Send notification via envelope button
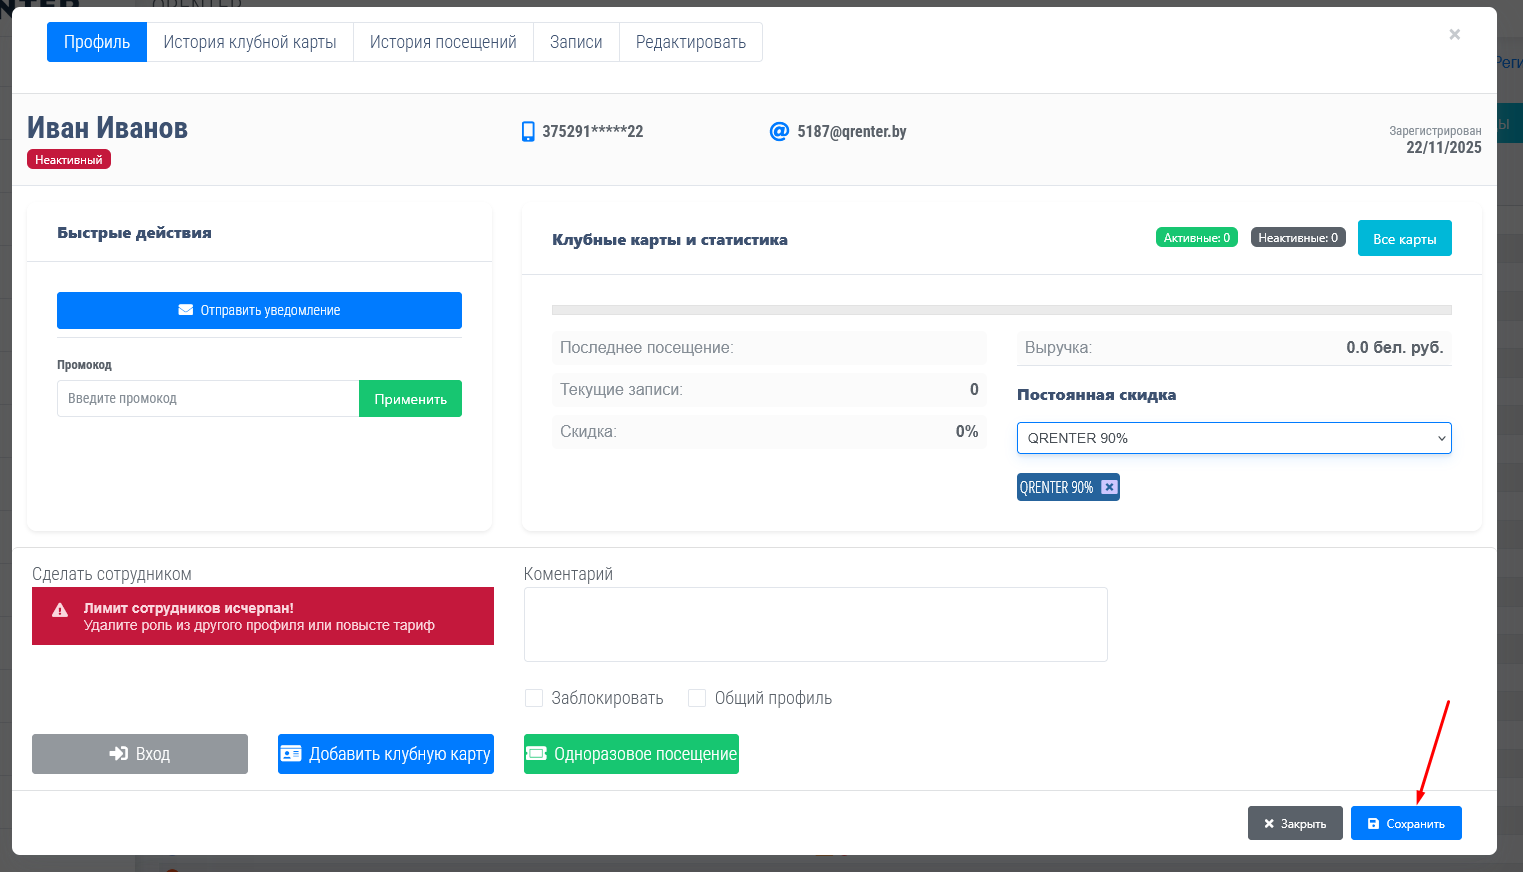This screenshot has height=872, width=1523. (259, 310)
